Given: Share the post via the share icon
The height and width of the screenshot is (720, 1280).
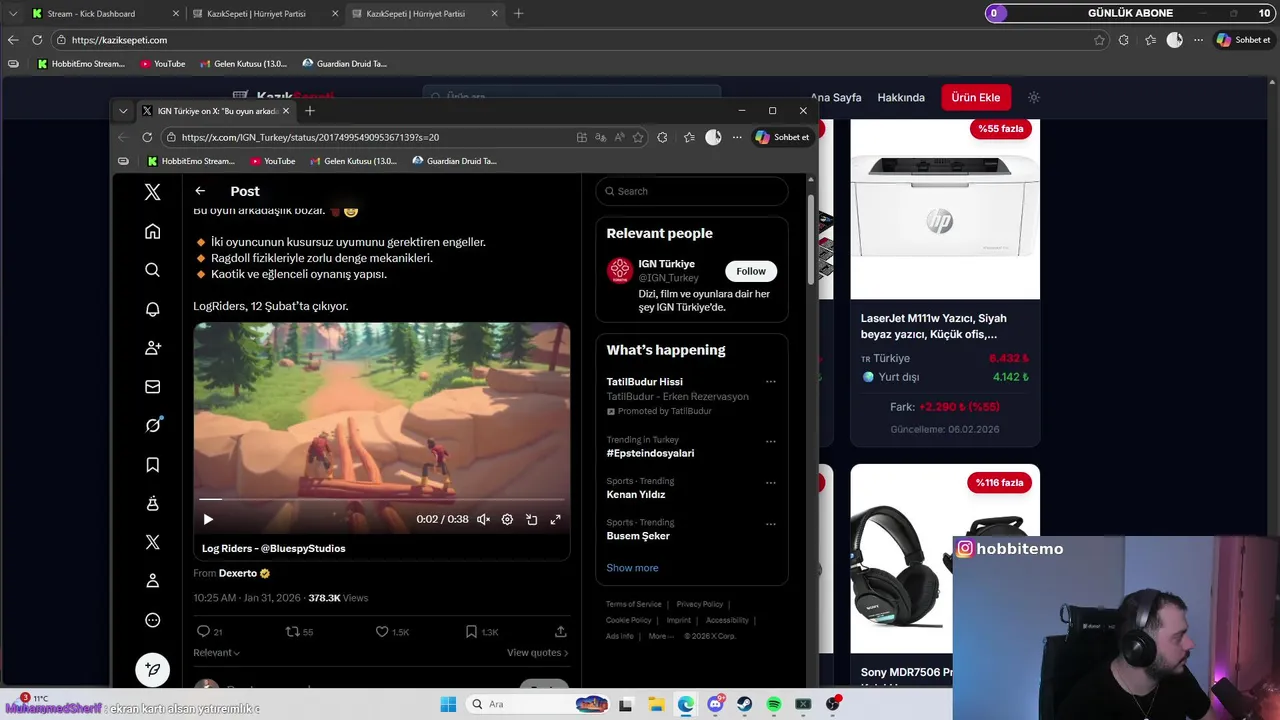Looking at the screenshot, I should coord(560,631).
